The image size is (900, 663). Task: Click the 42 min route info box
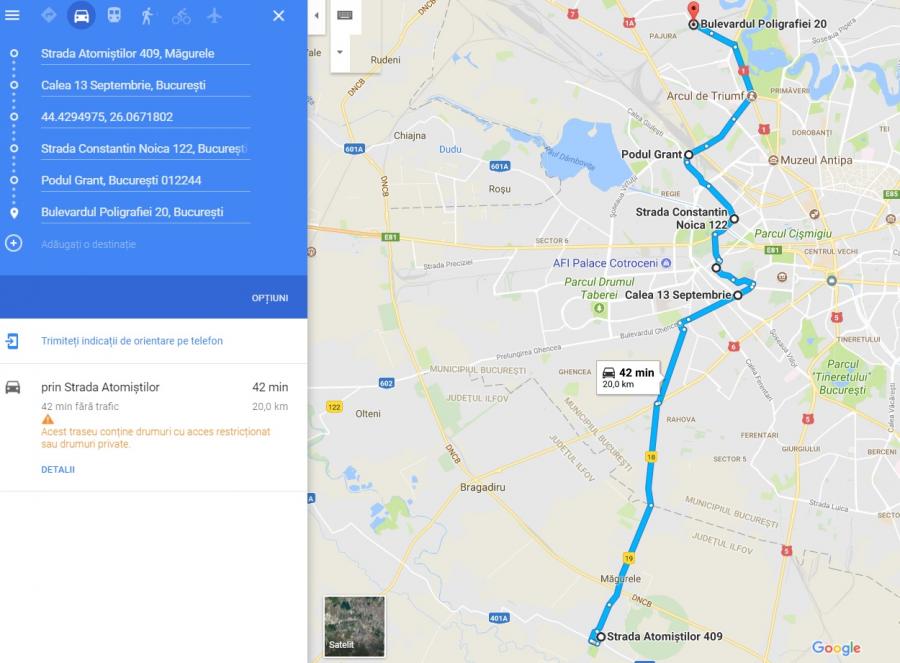[628, 377]
